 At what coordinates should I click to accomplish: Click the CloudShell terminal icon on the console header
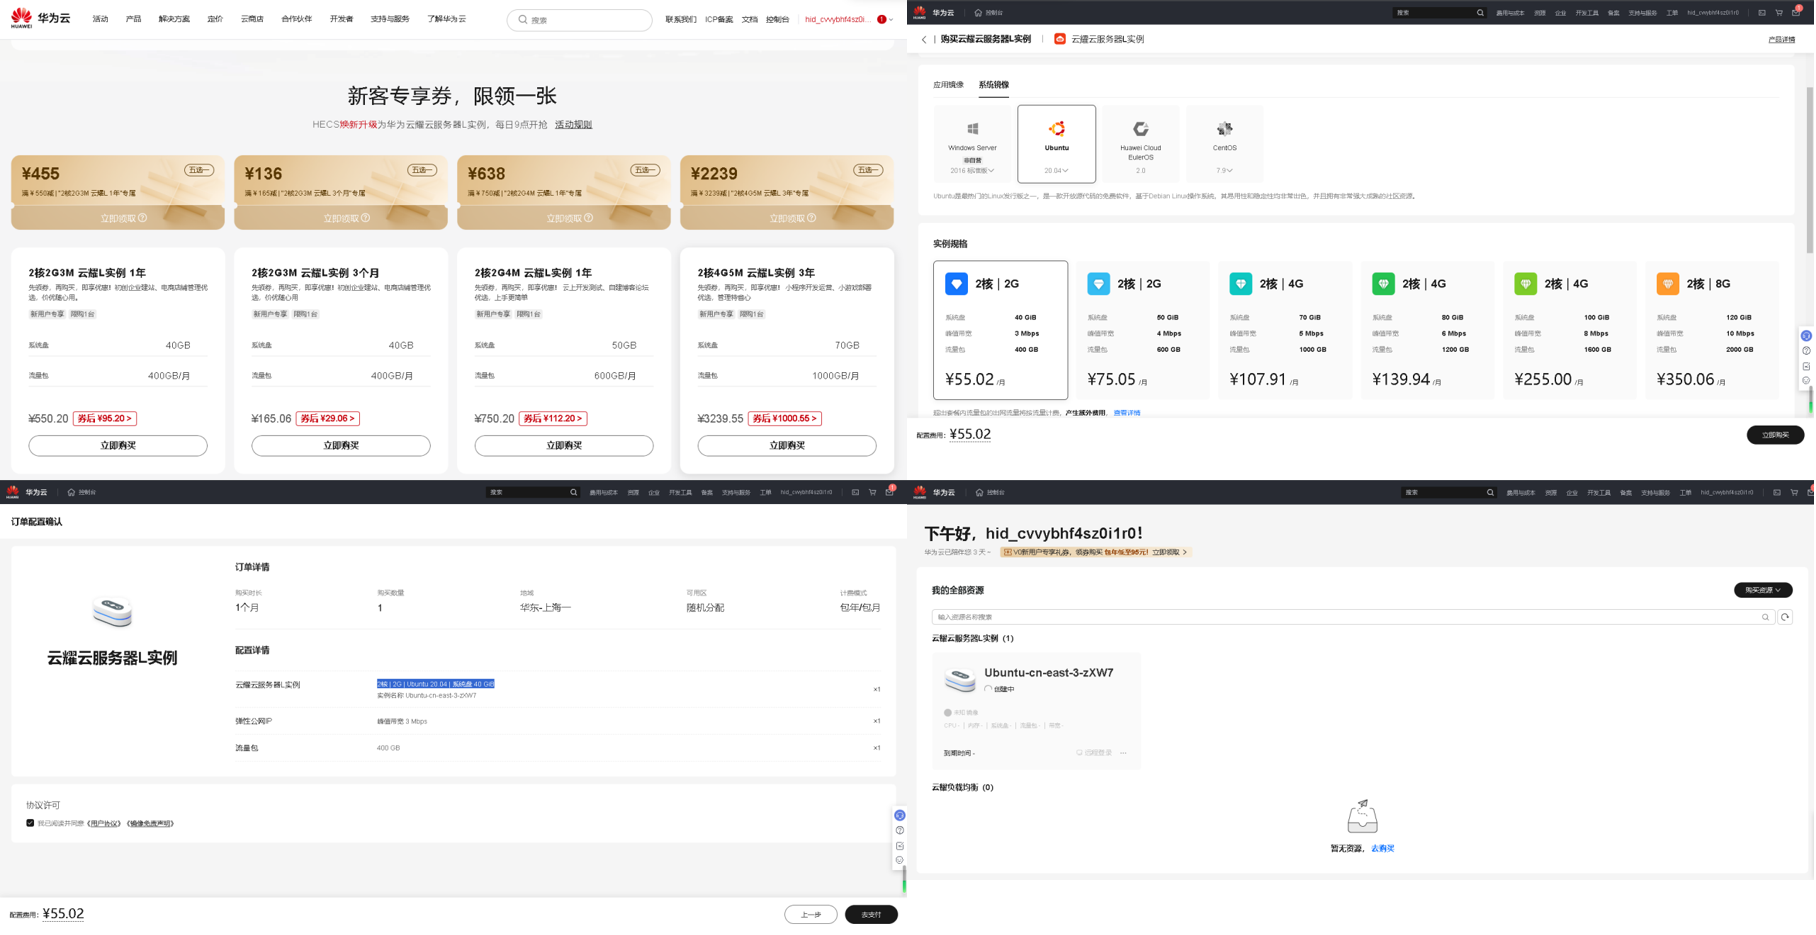(1777, 492)
